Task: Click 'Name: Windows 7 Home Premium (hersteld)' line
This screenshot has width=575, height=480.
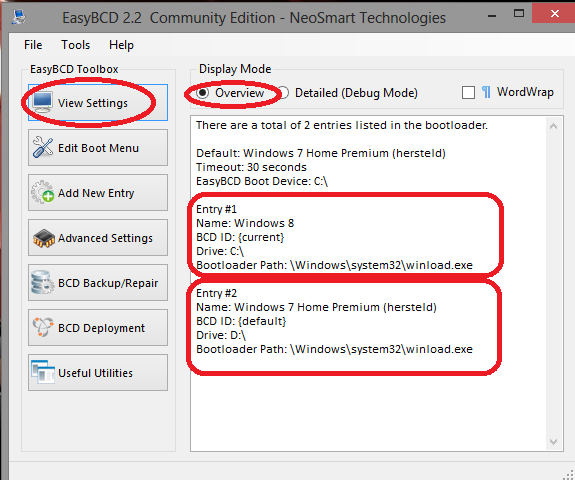Action: point(316,307)
